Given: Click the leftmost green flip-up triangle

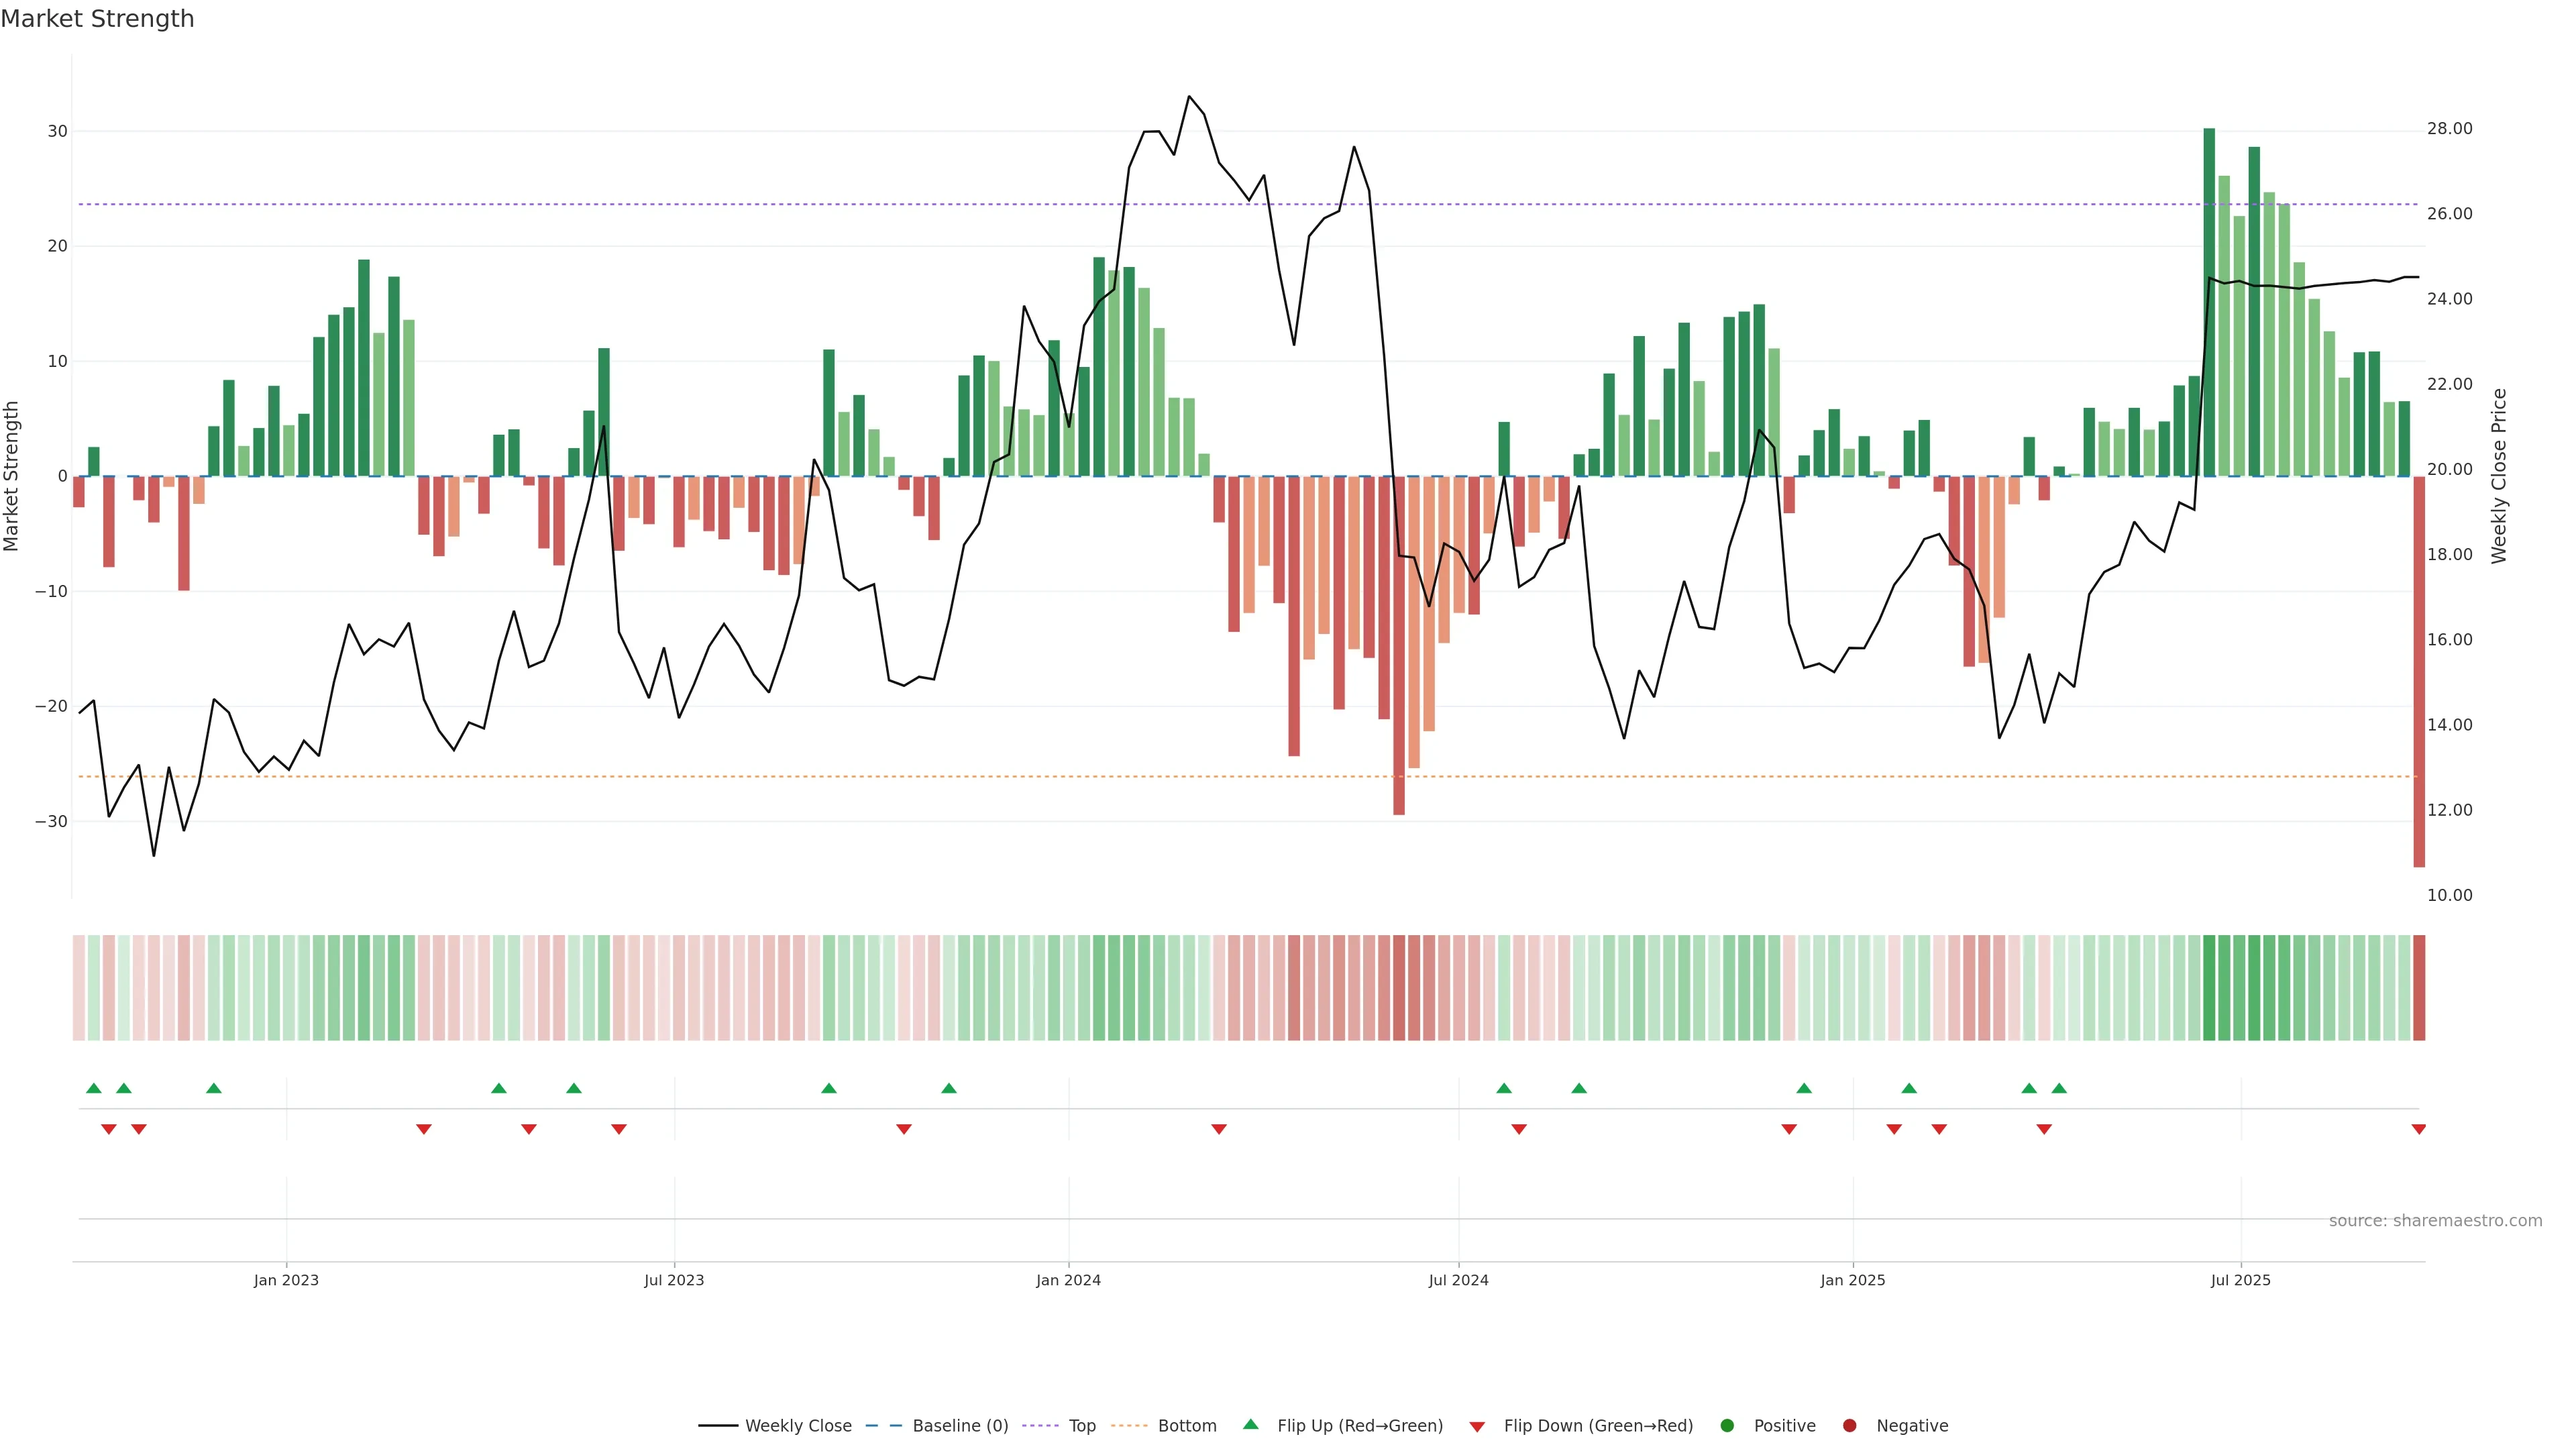Looking at the screenshot, I should (x=94, y=1088).
